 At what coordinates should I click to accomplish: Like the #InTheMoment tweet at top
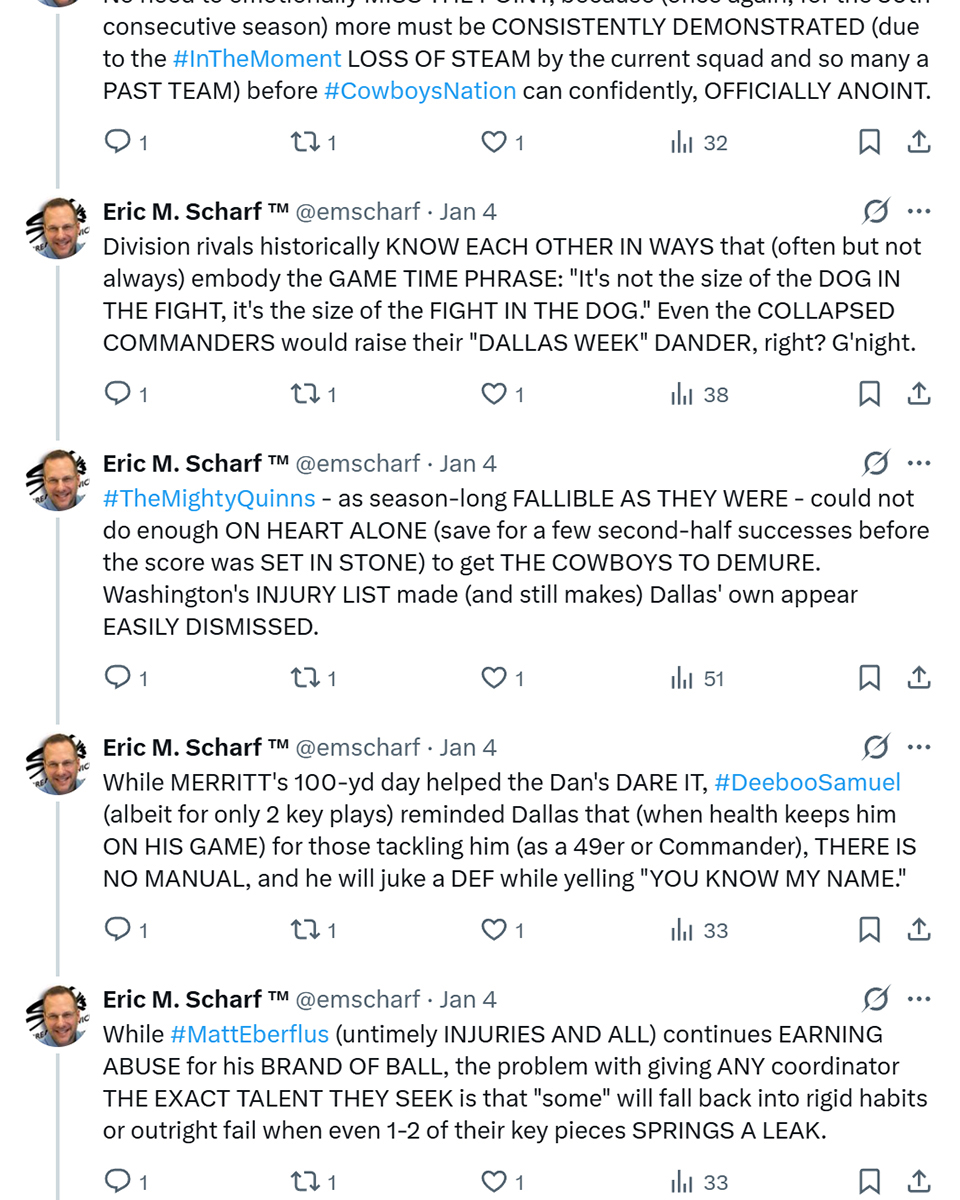[x=494, y=142]
